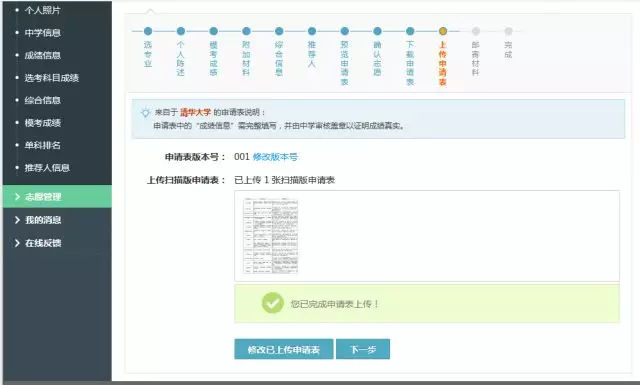The width and height of the screenshot is (640, 385).
Task: Open the uploaded application form thumbnail
Action: click(270, 236)
